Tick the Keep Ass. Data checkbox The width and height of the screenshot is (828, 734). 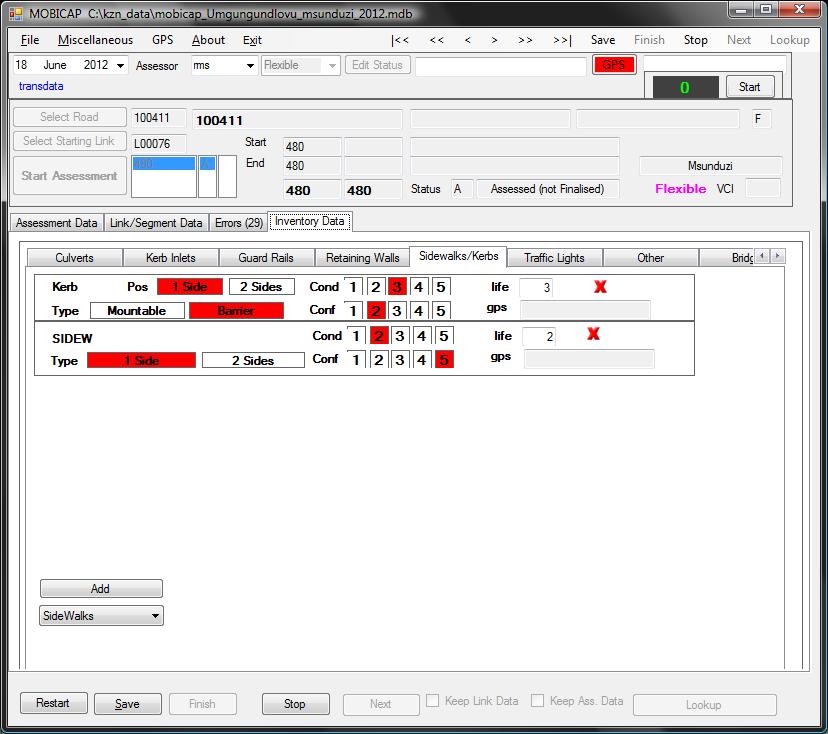538,702
